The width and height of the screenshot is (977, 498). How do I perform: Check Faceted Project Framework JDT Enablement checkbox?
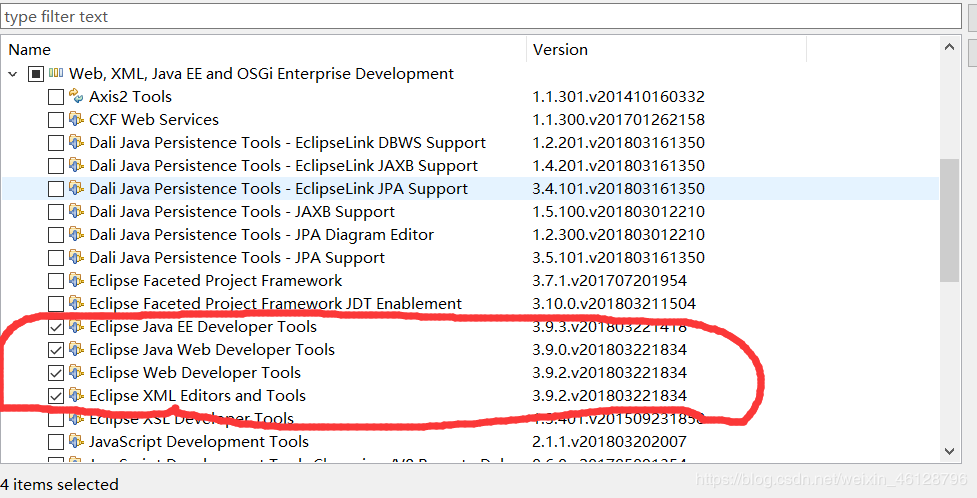tap(56, 305)
